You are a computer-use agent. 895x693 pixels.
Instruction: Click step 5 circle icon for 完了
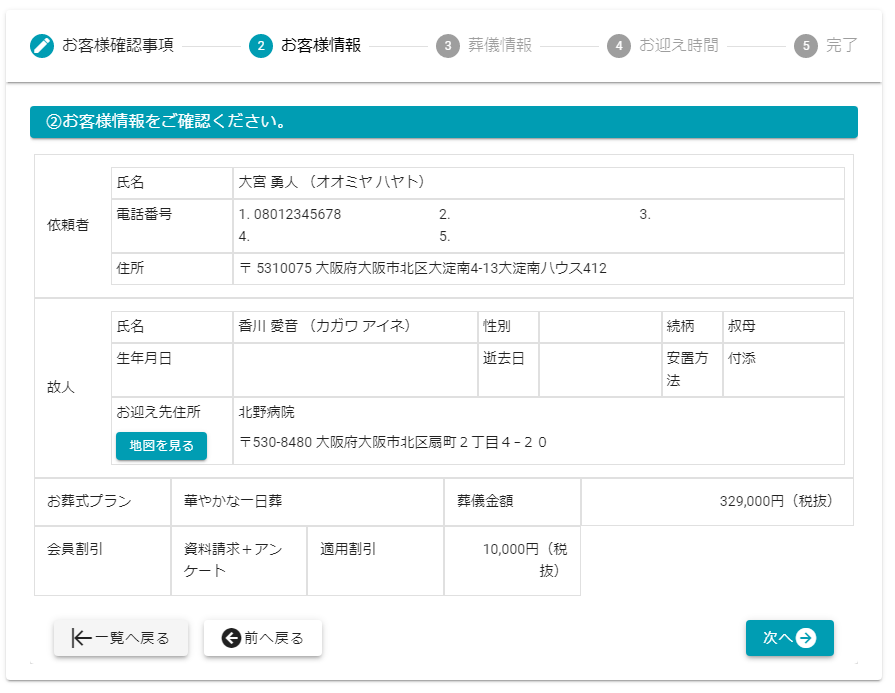pos(806,46)
